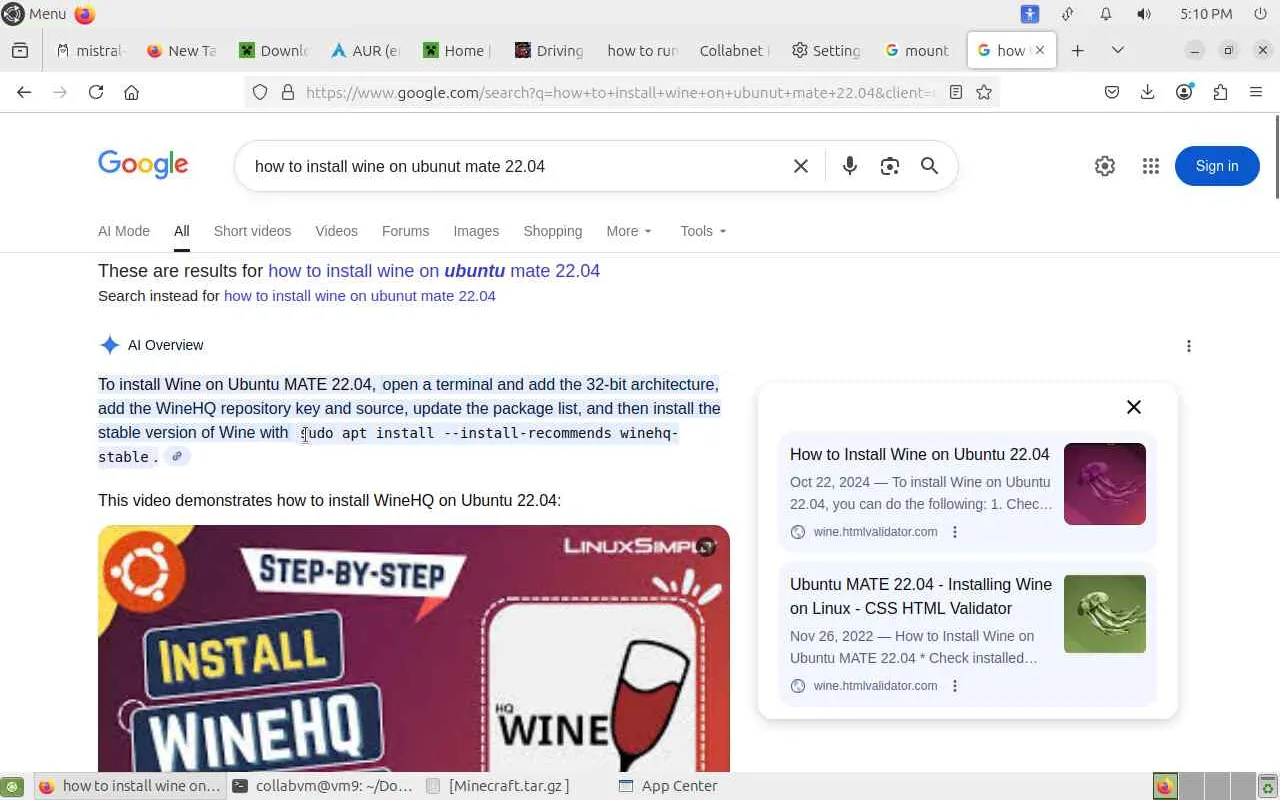Switch to the collabvm terminal window in taskbar
This screenshot has width=1280, height=800.
coord(323,786)
